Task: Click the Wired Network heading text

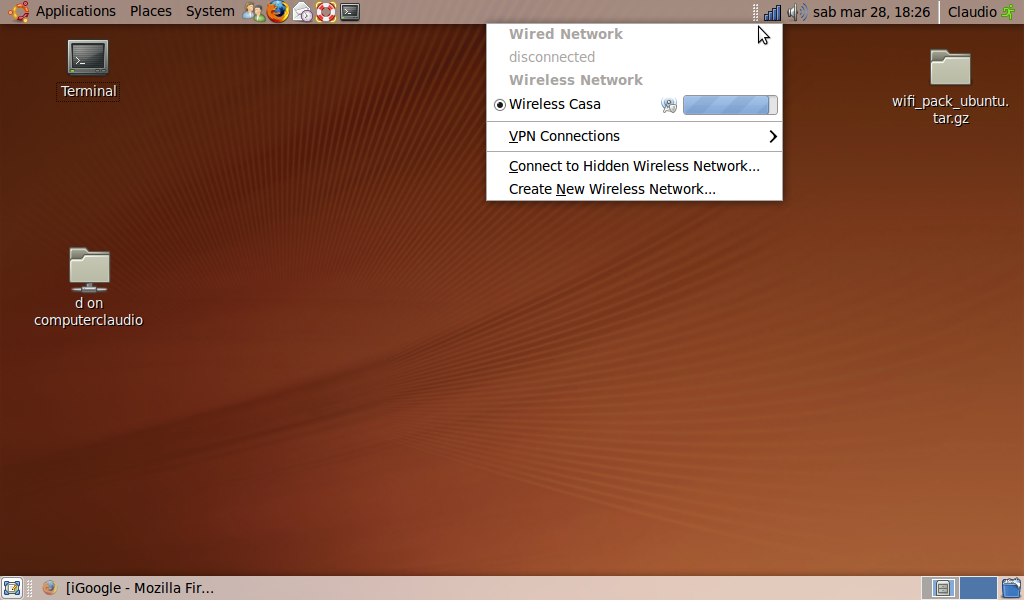Action: [x=566, y=34]
